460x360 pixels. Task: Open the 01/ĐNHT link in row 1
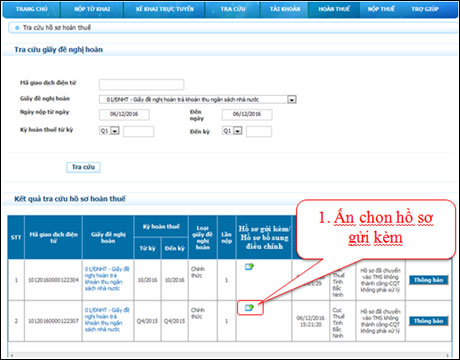[107, 278]
